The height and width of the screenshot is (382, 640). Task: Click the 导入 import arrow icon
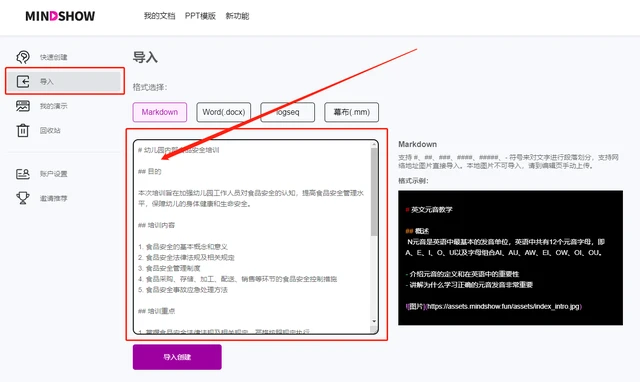click(23, 81)
